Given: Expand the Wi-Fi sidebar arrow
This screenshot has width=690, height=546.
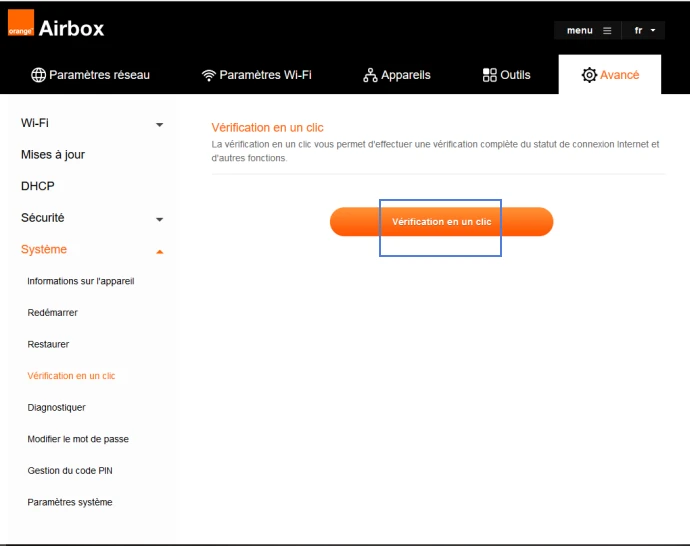Looking at the screenshot, I should [x=160, y=125].
